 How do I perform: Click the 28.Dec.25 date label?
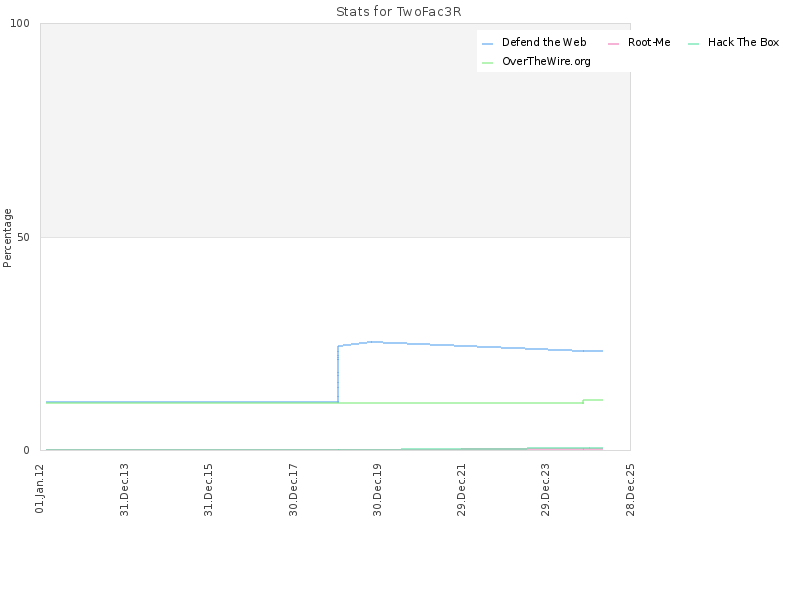pyautogui.click(x=630, y=489)
